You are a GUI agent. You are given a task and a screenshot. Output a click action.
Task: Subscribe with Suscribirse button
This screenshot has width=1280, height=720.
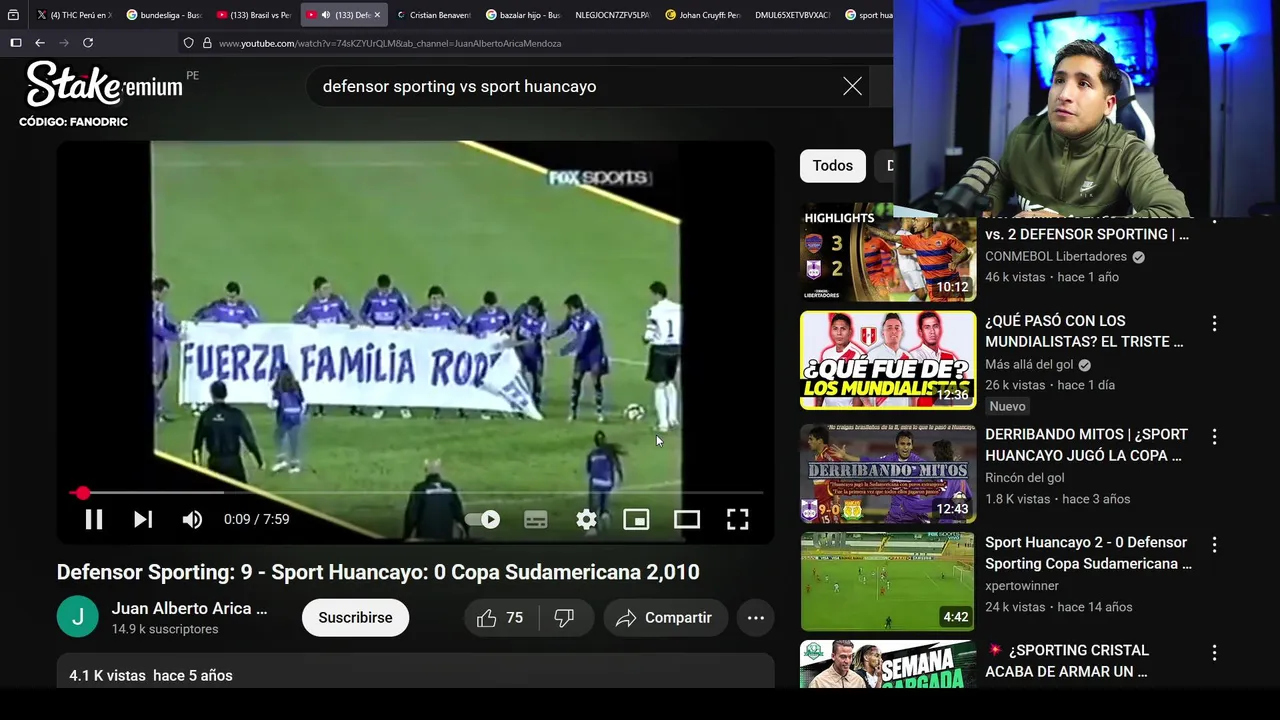click(355, 618)
